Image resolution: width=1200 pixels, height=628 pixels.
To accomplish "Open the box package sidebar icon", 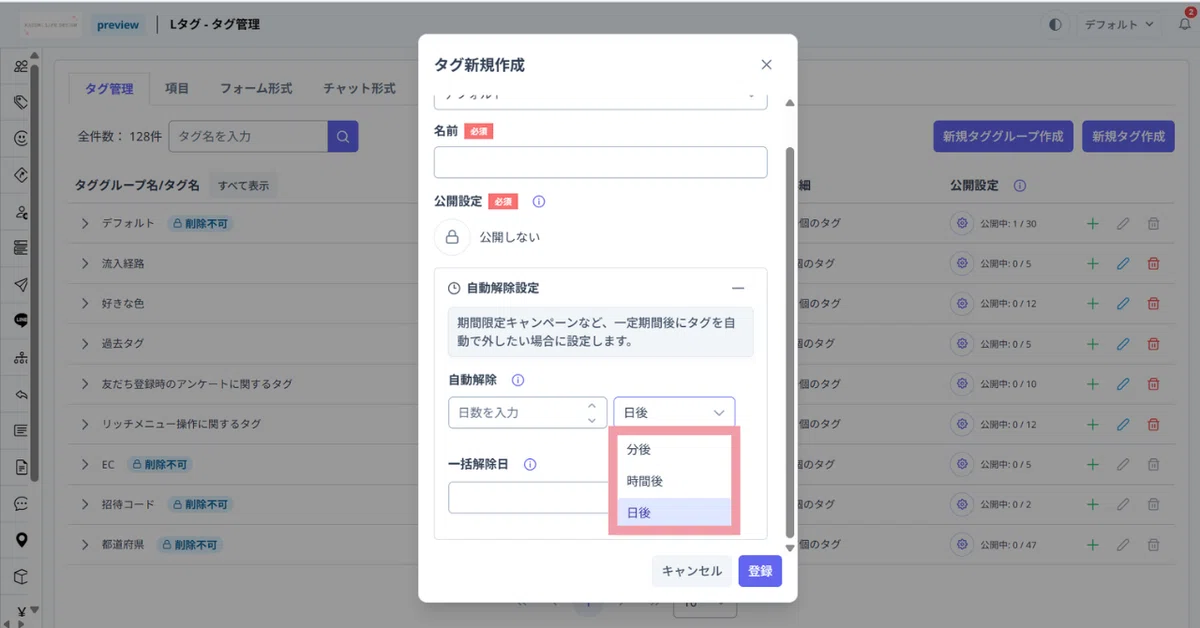I will (x=21, y=576).
